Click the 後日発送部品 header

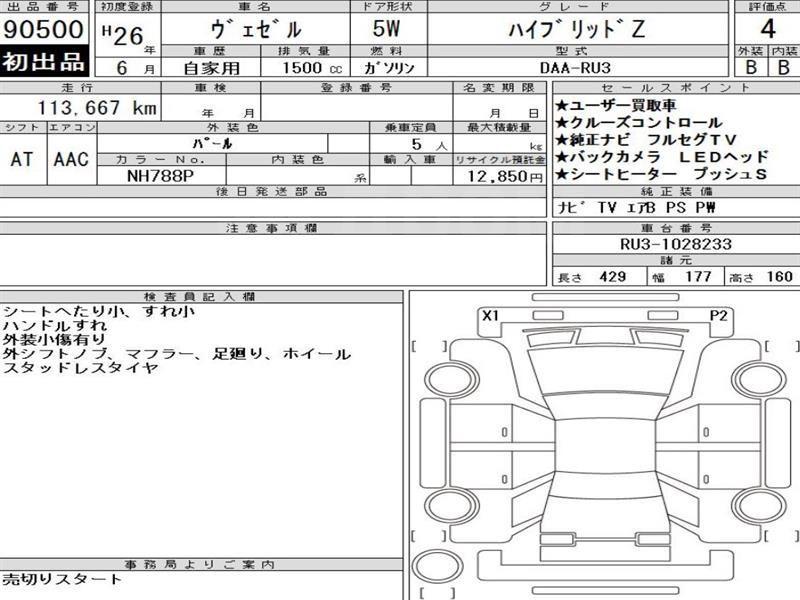click(271, 192)
